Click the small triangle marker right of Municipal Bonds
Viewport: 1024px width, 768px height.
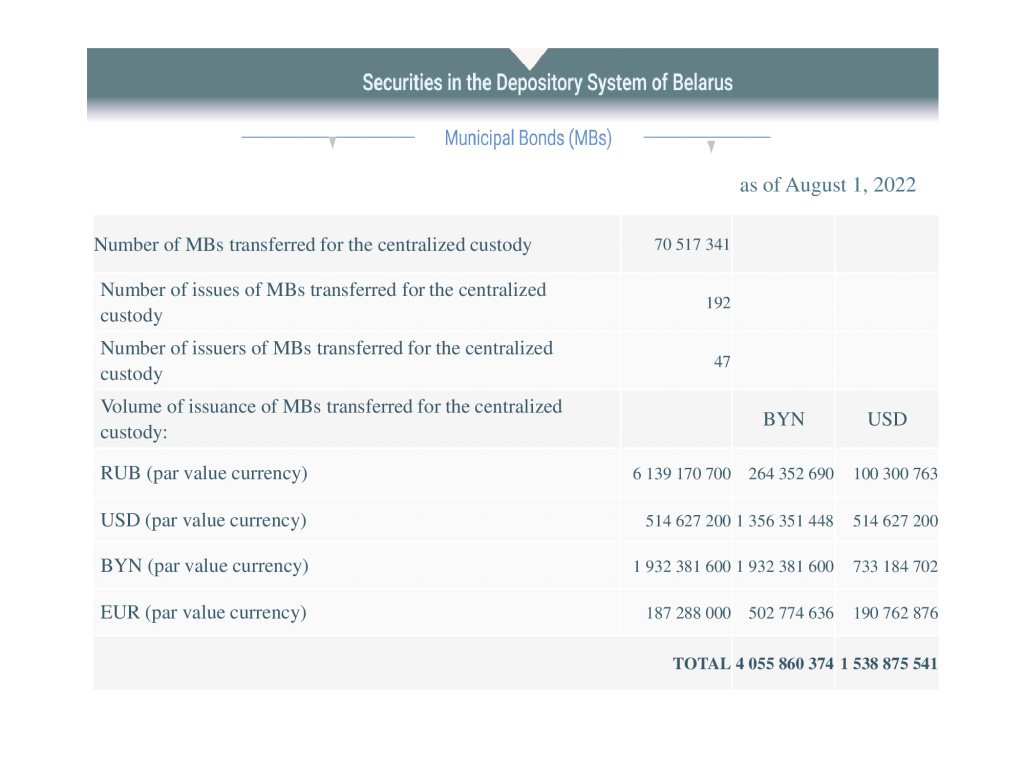click(711, 146)
